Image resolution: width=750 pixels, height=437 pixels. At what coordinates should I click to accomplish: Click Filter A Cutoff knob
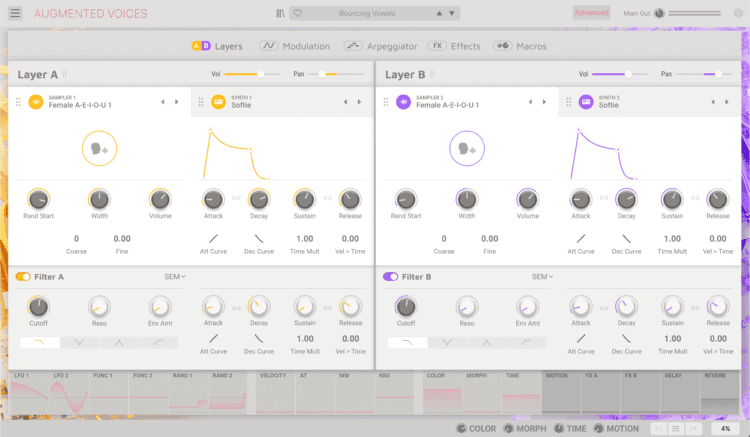(x=38, y=307)
